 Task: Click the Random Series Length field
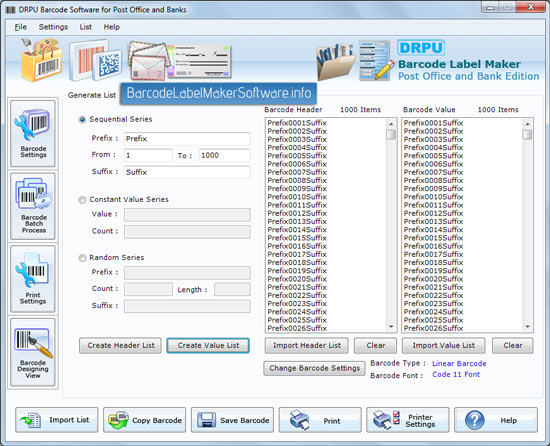232,289
